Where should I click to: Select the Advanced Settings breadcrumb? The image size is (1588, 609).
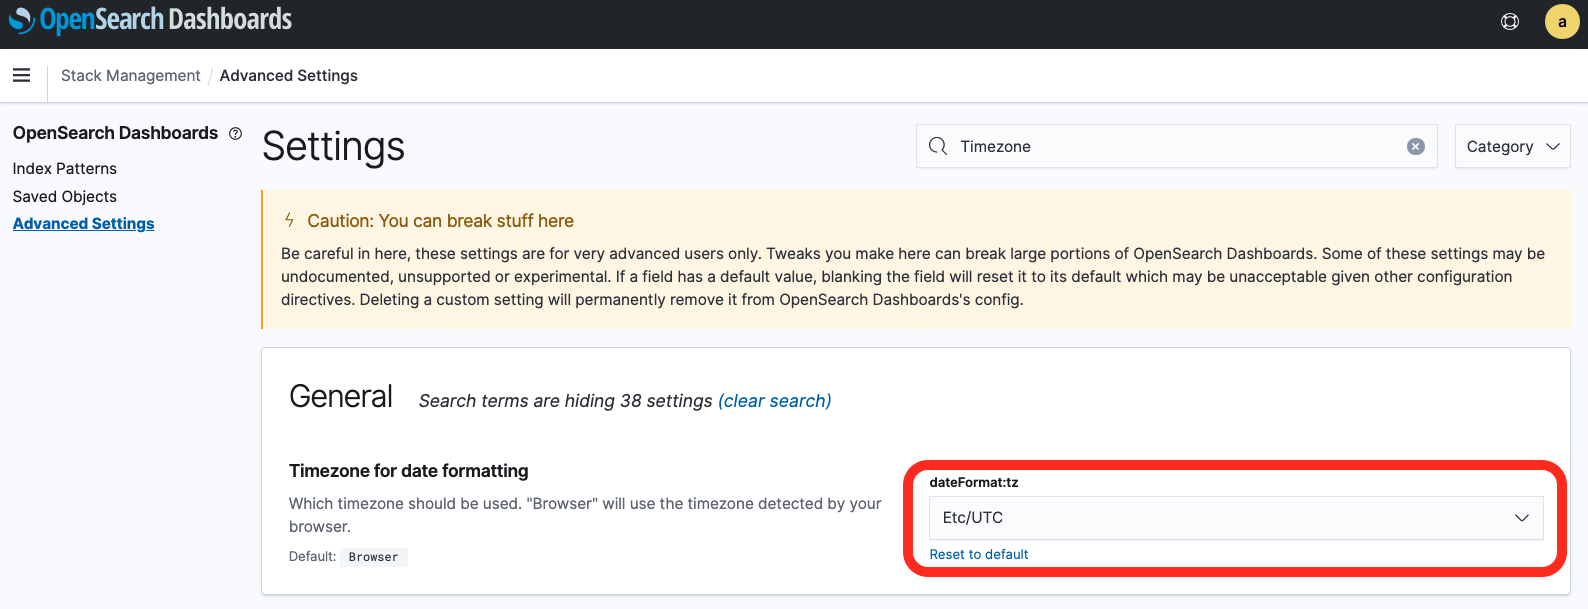[289, 76]
